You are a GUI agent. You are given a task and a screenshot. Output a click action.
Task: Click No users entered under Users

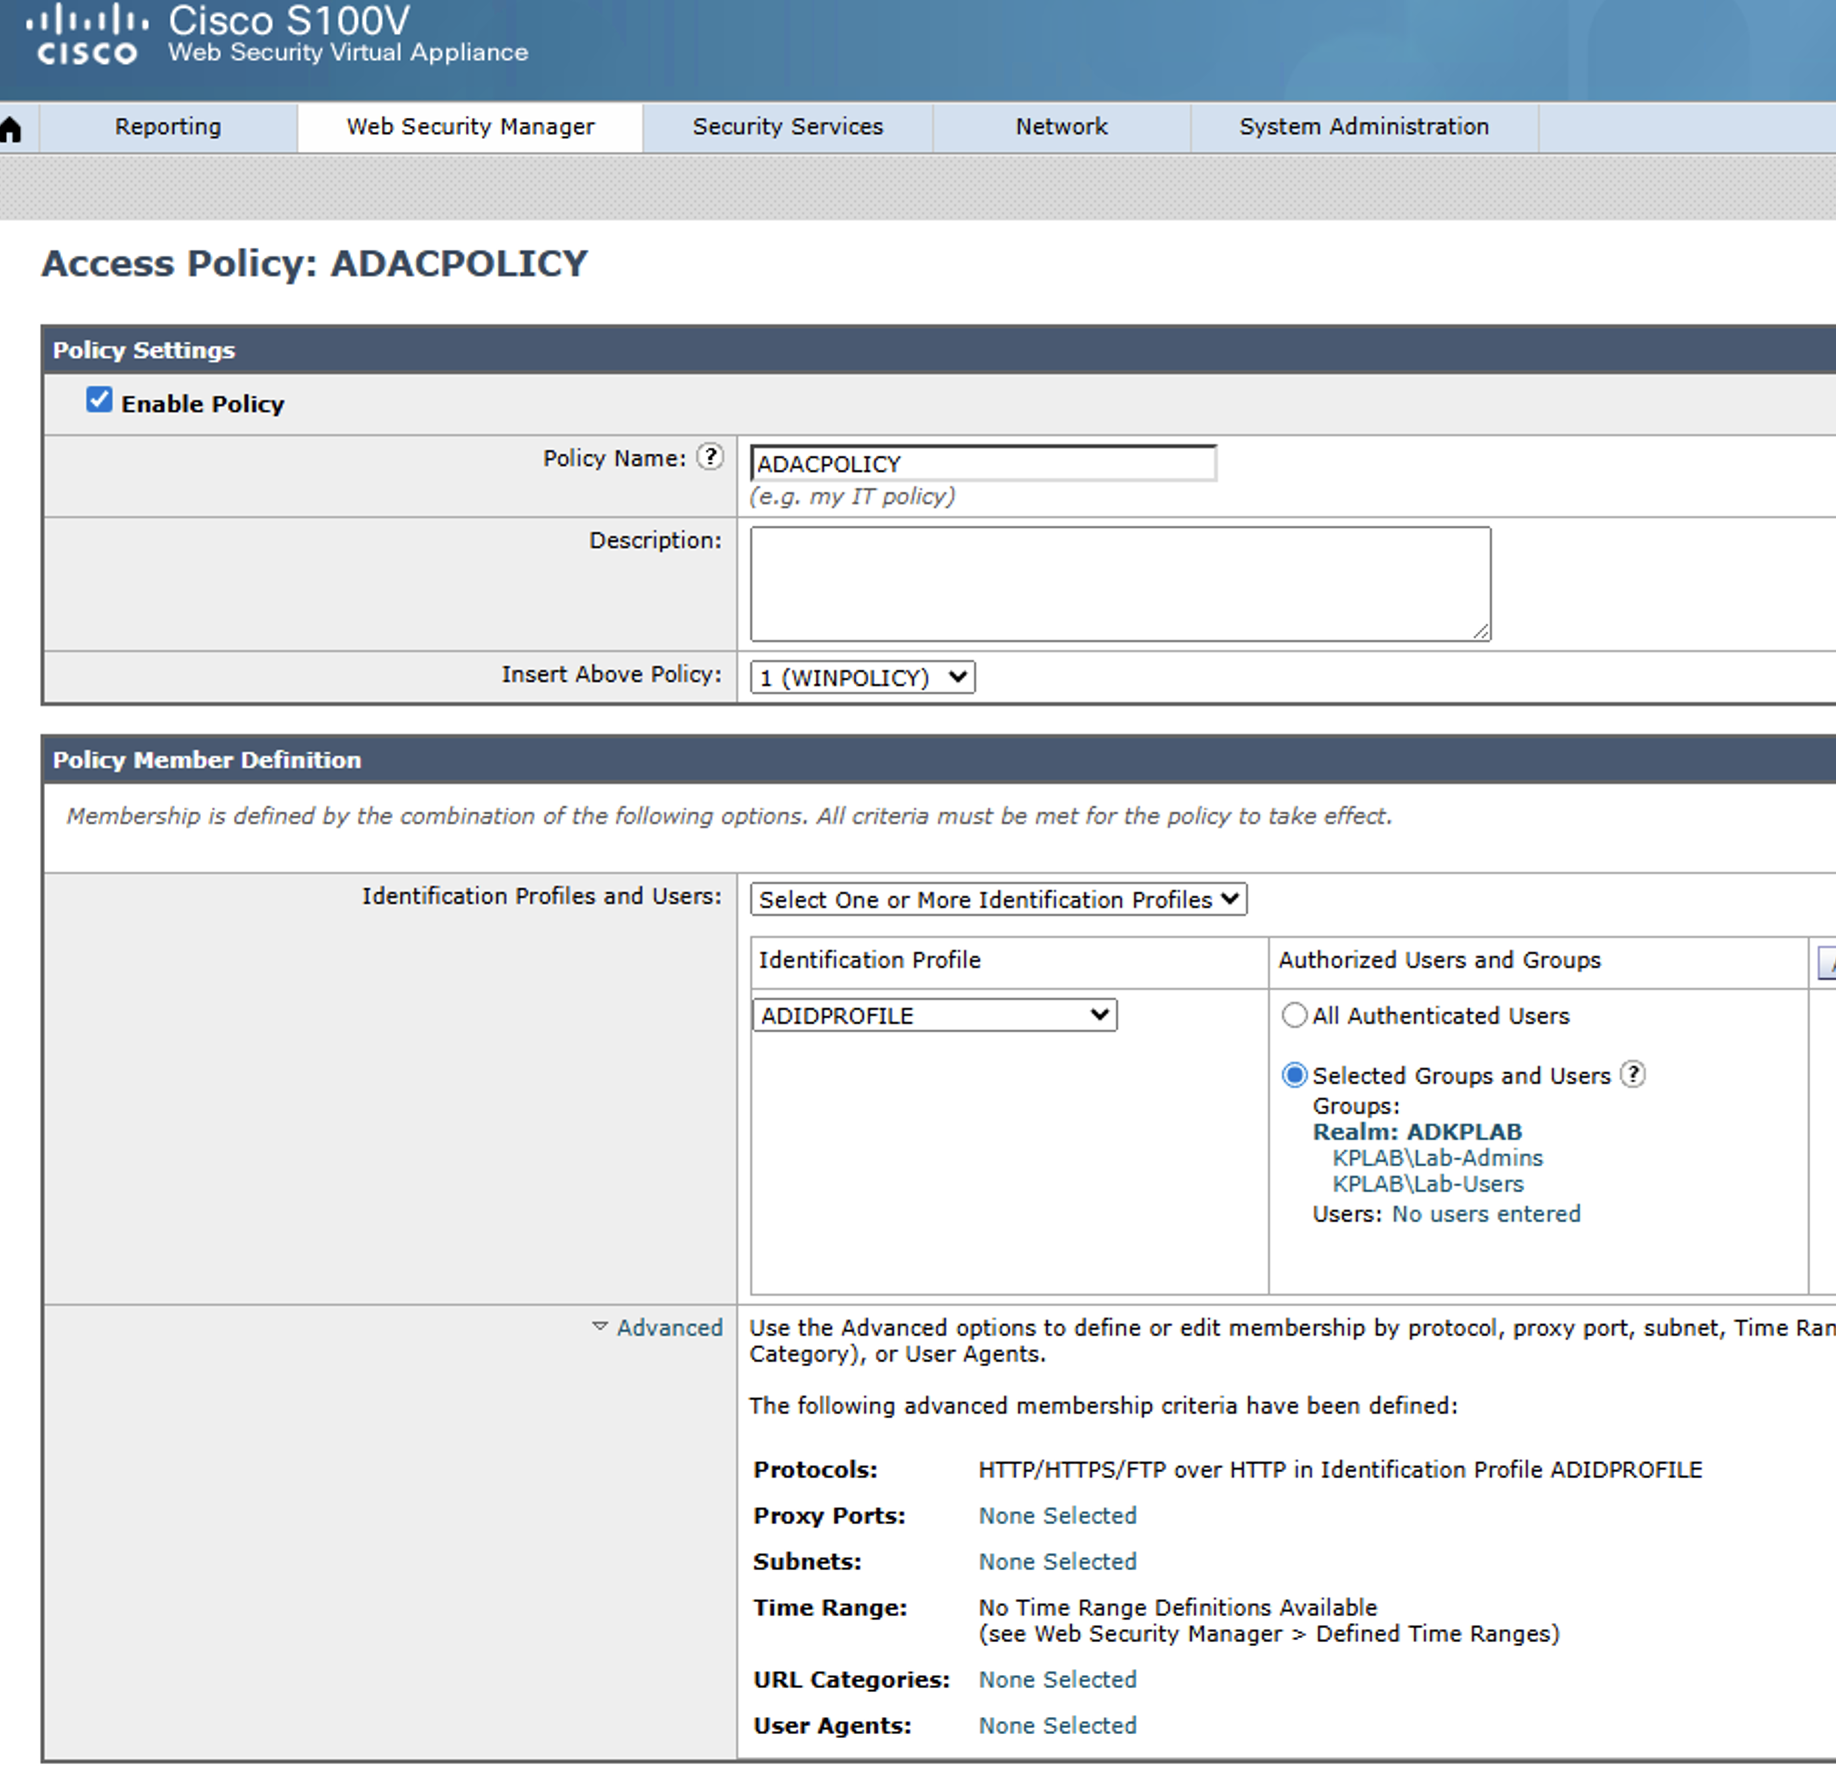point(1486,1213)
